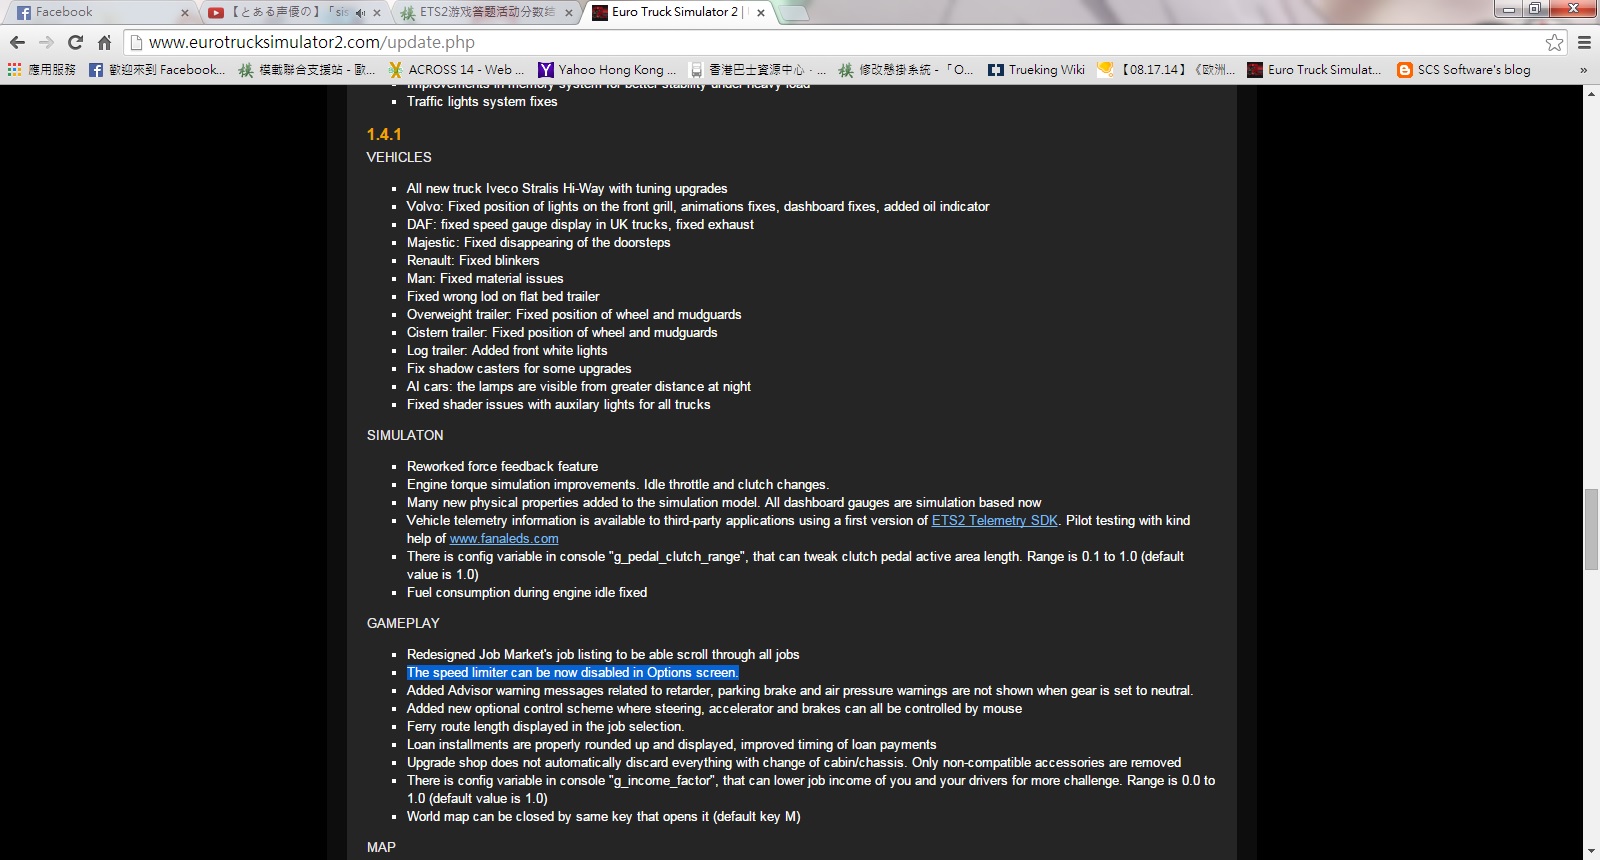Close the Facebook tab
Image resolution: width=1600 pixels, height=860 pixels.
tap(185, 13)
